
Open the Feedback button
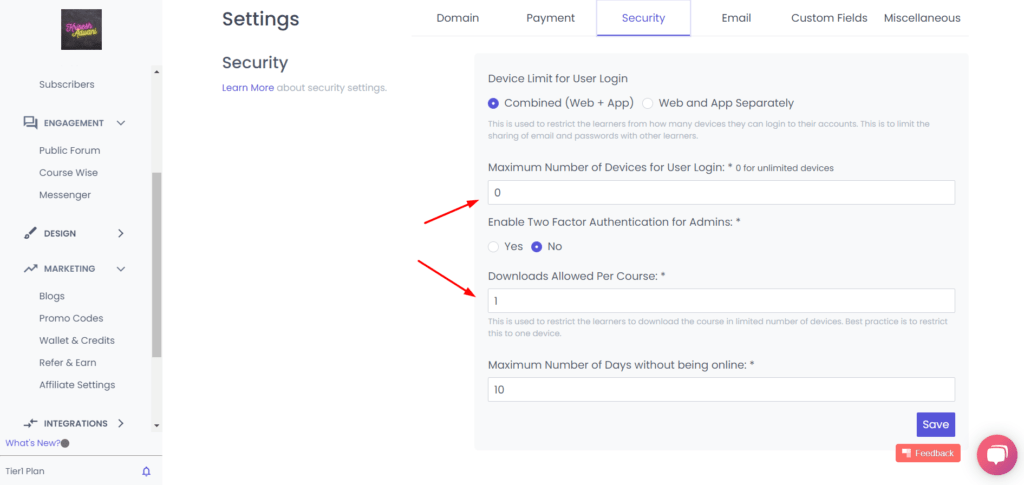928,453
